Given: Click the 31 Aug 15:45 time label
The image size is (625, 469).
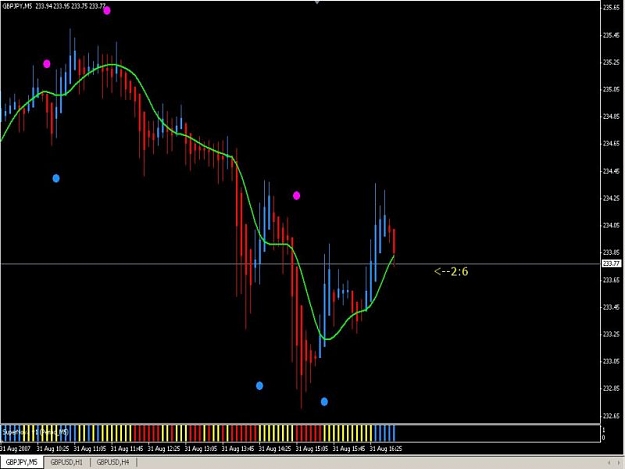Looking at the screenshot, I should pos(349,449).
